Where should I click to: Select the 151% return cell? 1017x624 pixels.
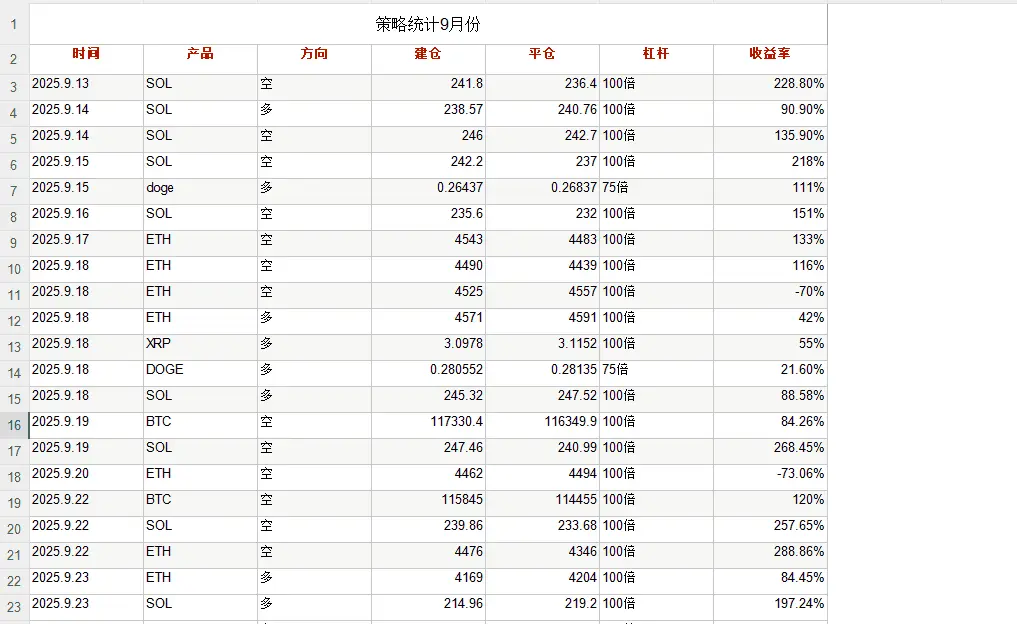[x=771, y=217]
